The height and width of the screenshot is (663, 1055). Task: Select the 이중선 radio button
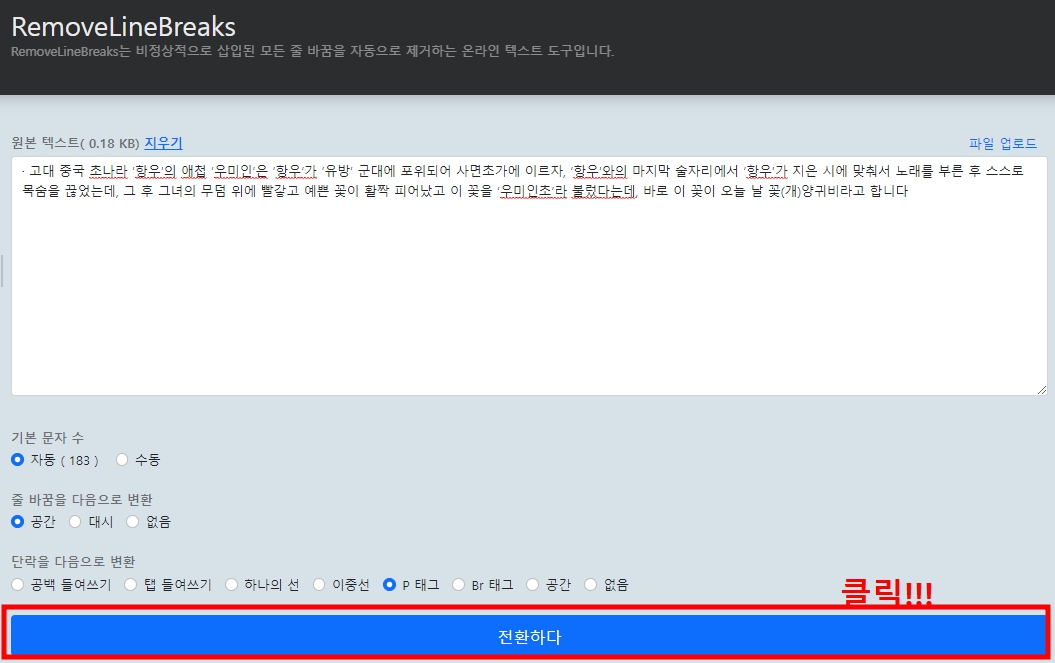point(319,584)
